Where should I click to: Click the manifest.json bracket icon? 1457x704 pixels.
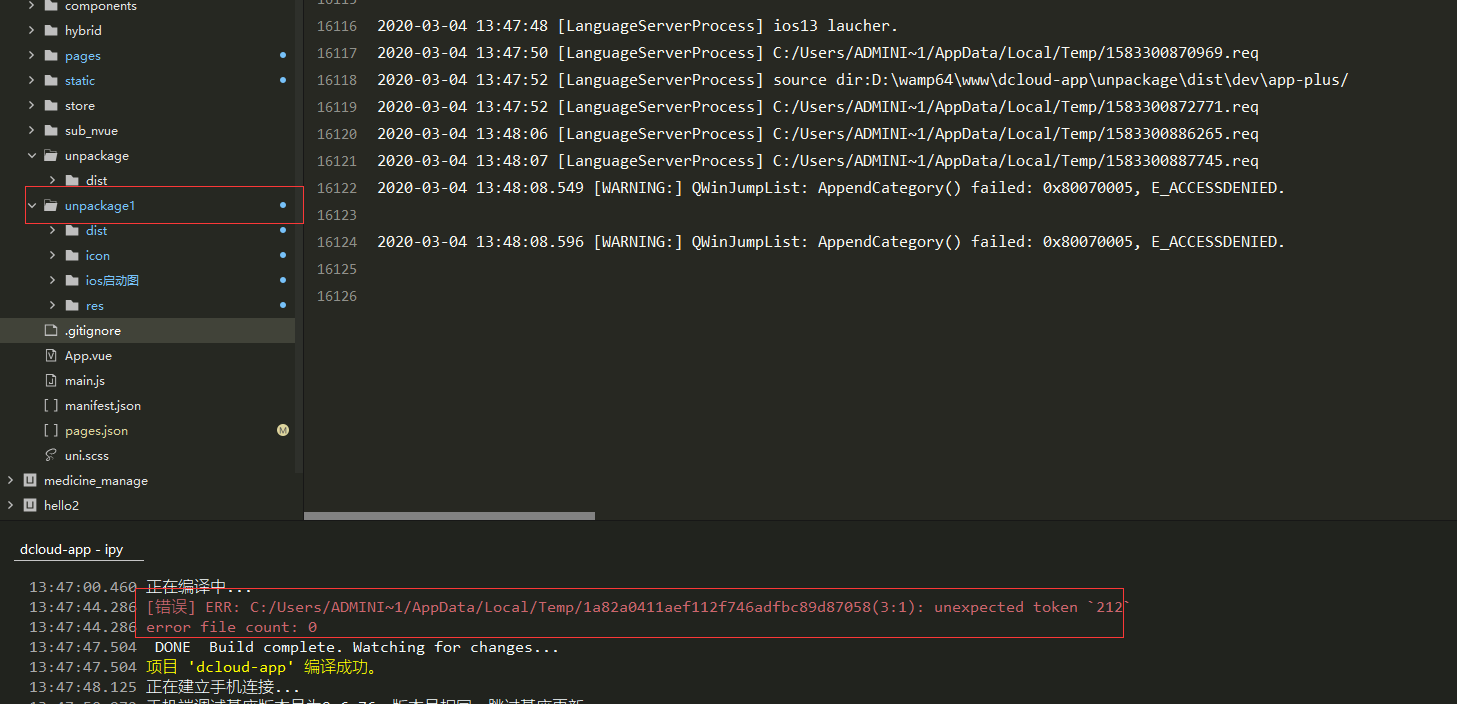[51, 406]
